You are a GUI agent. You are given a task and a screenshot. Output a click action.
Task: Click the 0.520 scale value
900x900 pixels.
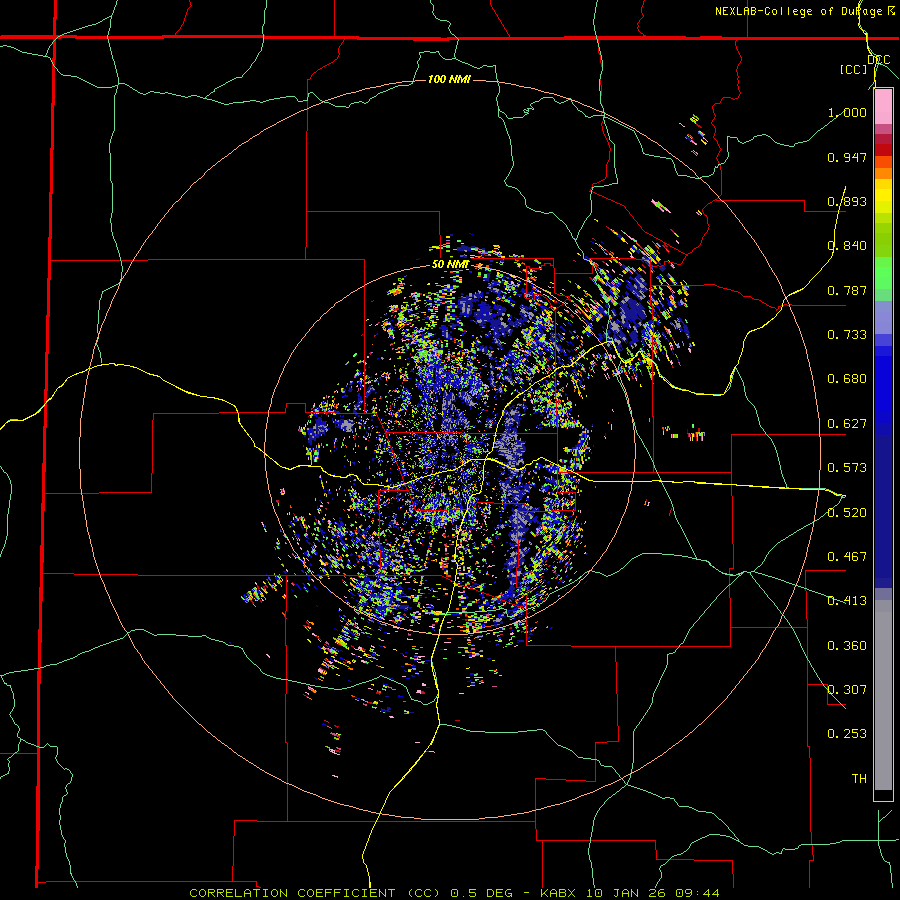pyautogui.click(x=847, y=513)
